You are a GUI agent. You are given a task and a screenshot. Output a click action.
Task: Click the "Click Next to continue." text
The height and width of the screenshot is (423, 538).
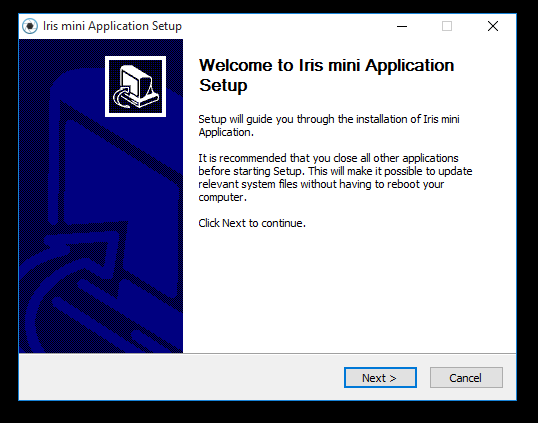(x=252, y=223)
